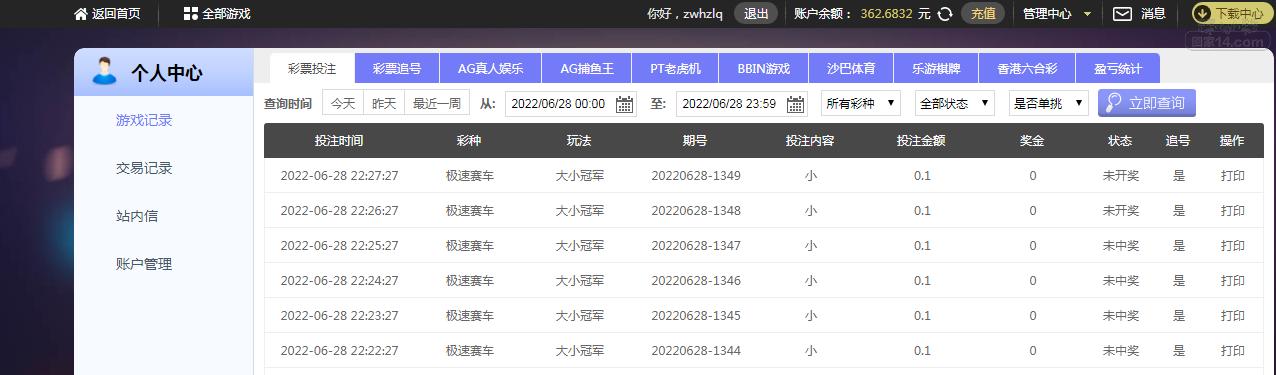The width and height of the screenshot is (1276, 375).
Task: Select 站内信 in the sidebar
Action: 137,216
